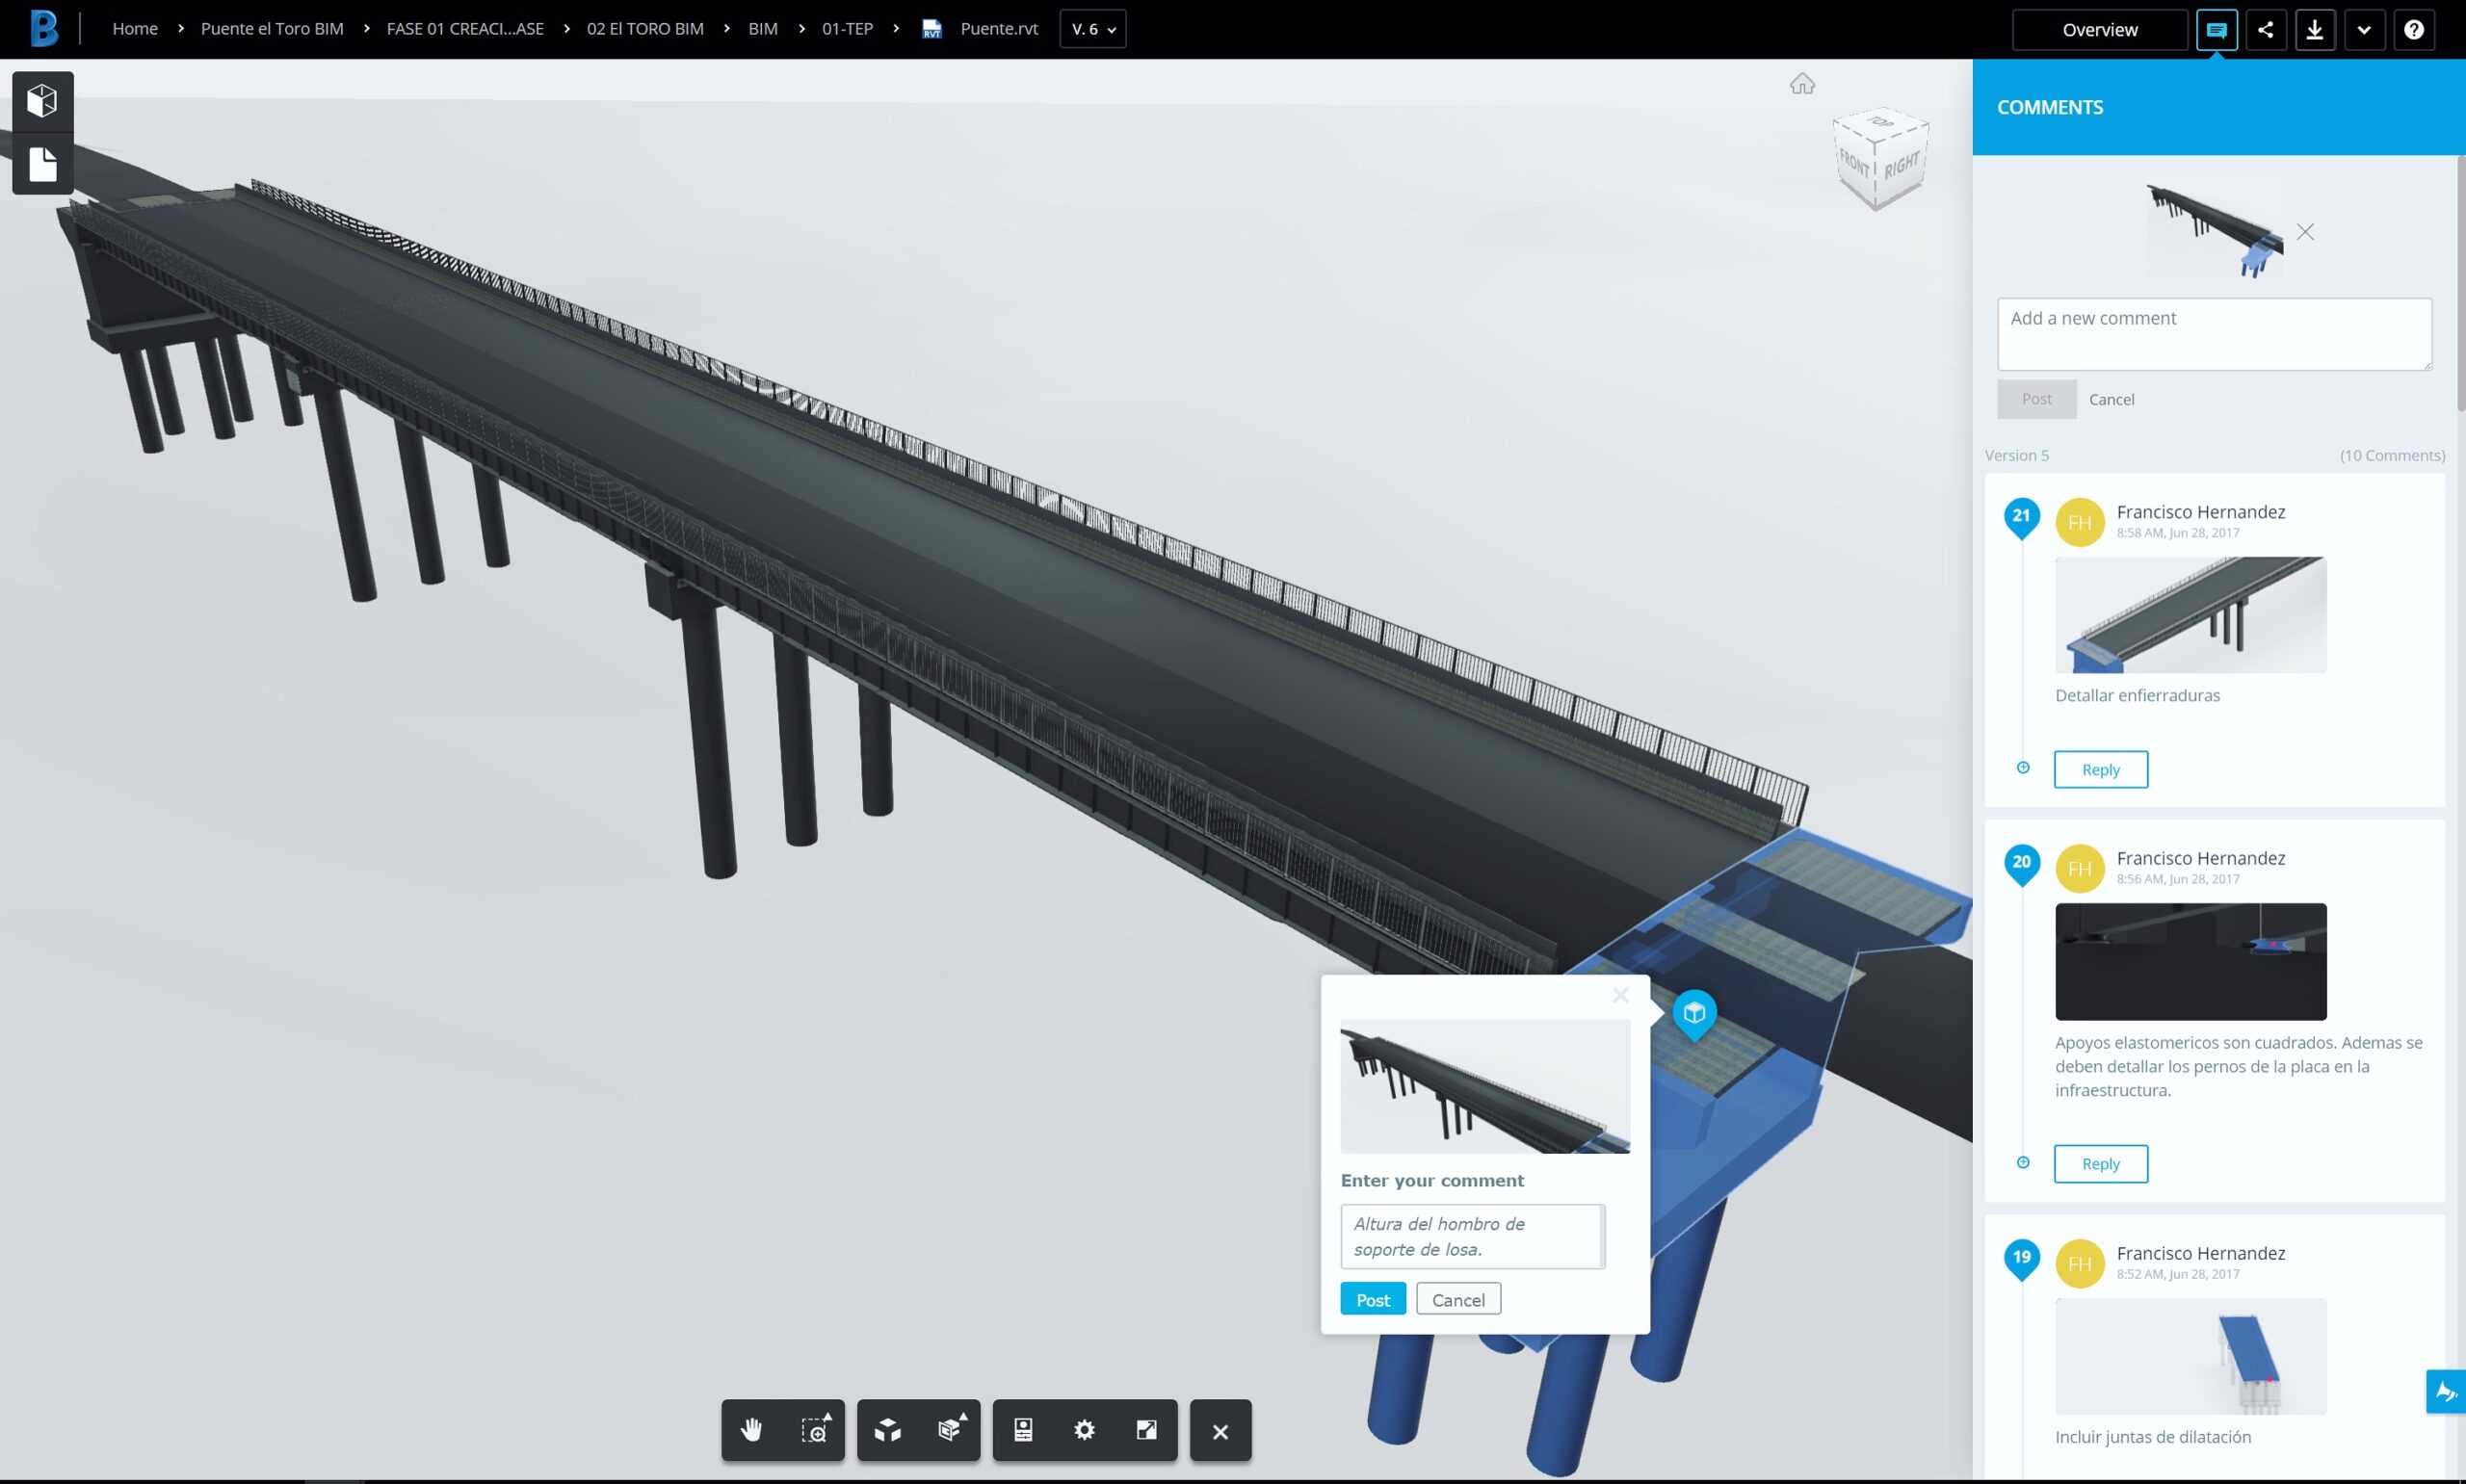Image resolution: width=2466 pixels, height=1484 pixels.
Task: Open the V. 6 version dropdown
Action: (x=1092, y=30)
